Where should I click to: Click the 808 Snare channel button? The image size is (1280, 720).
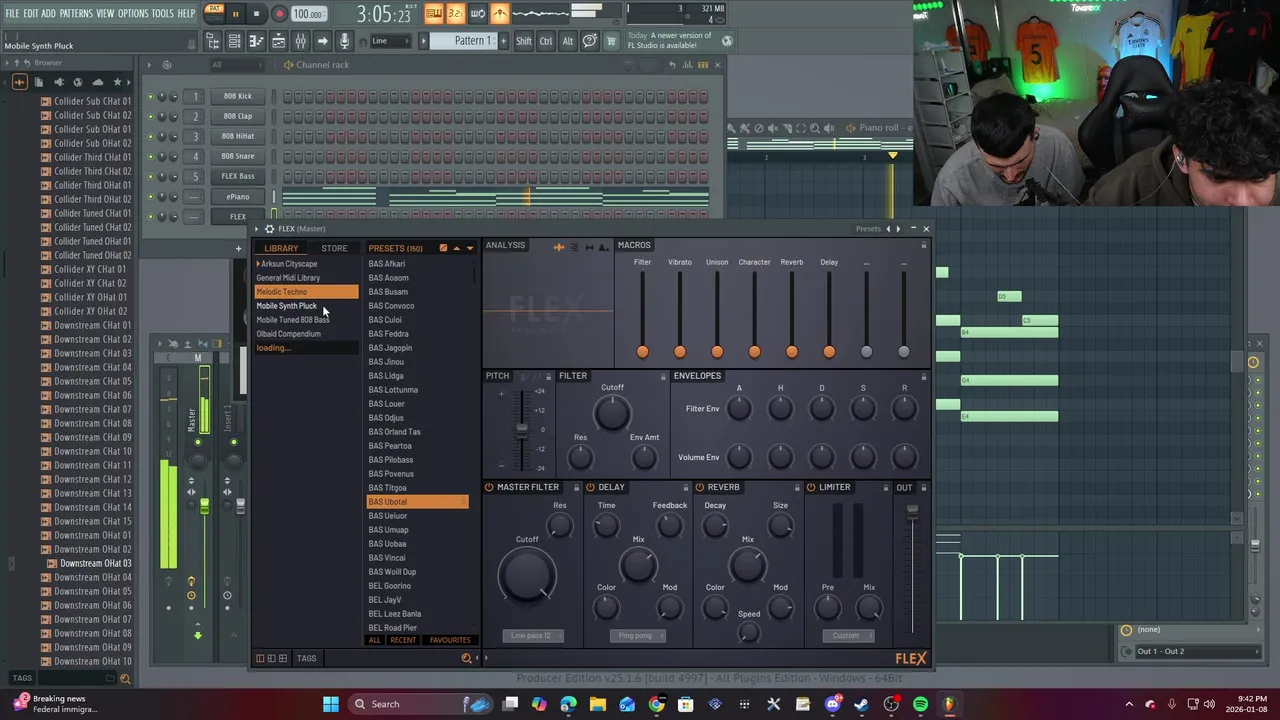pos(238,156)
